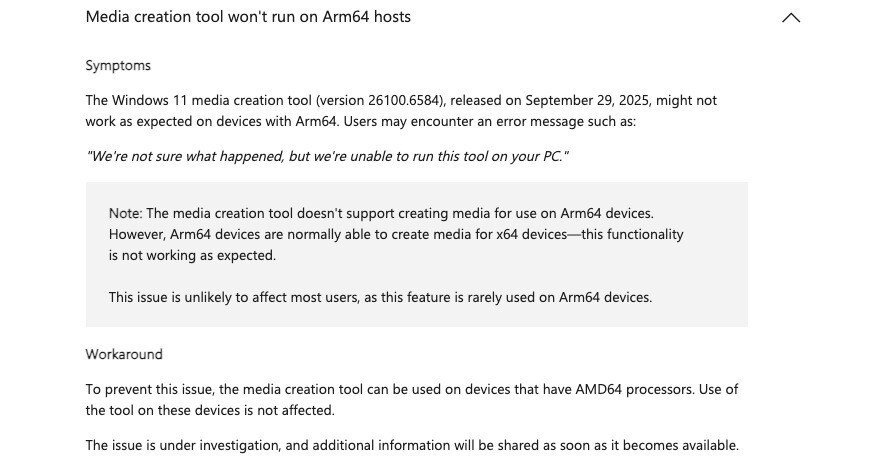Collapse the section using the chevron arrow
The height and width of the screenshot is (465, 880).
click(791, 18)
